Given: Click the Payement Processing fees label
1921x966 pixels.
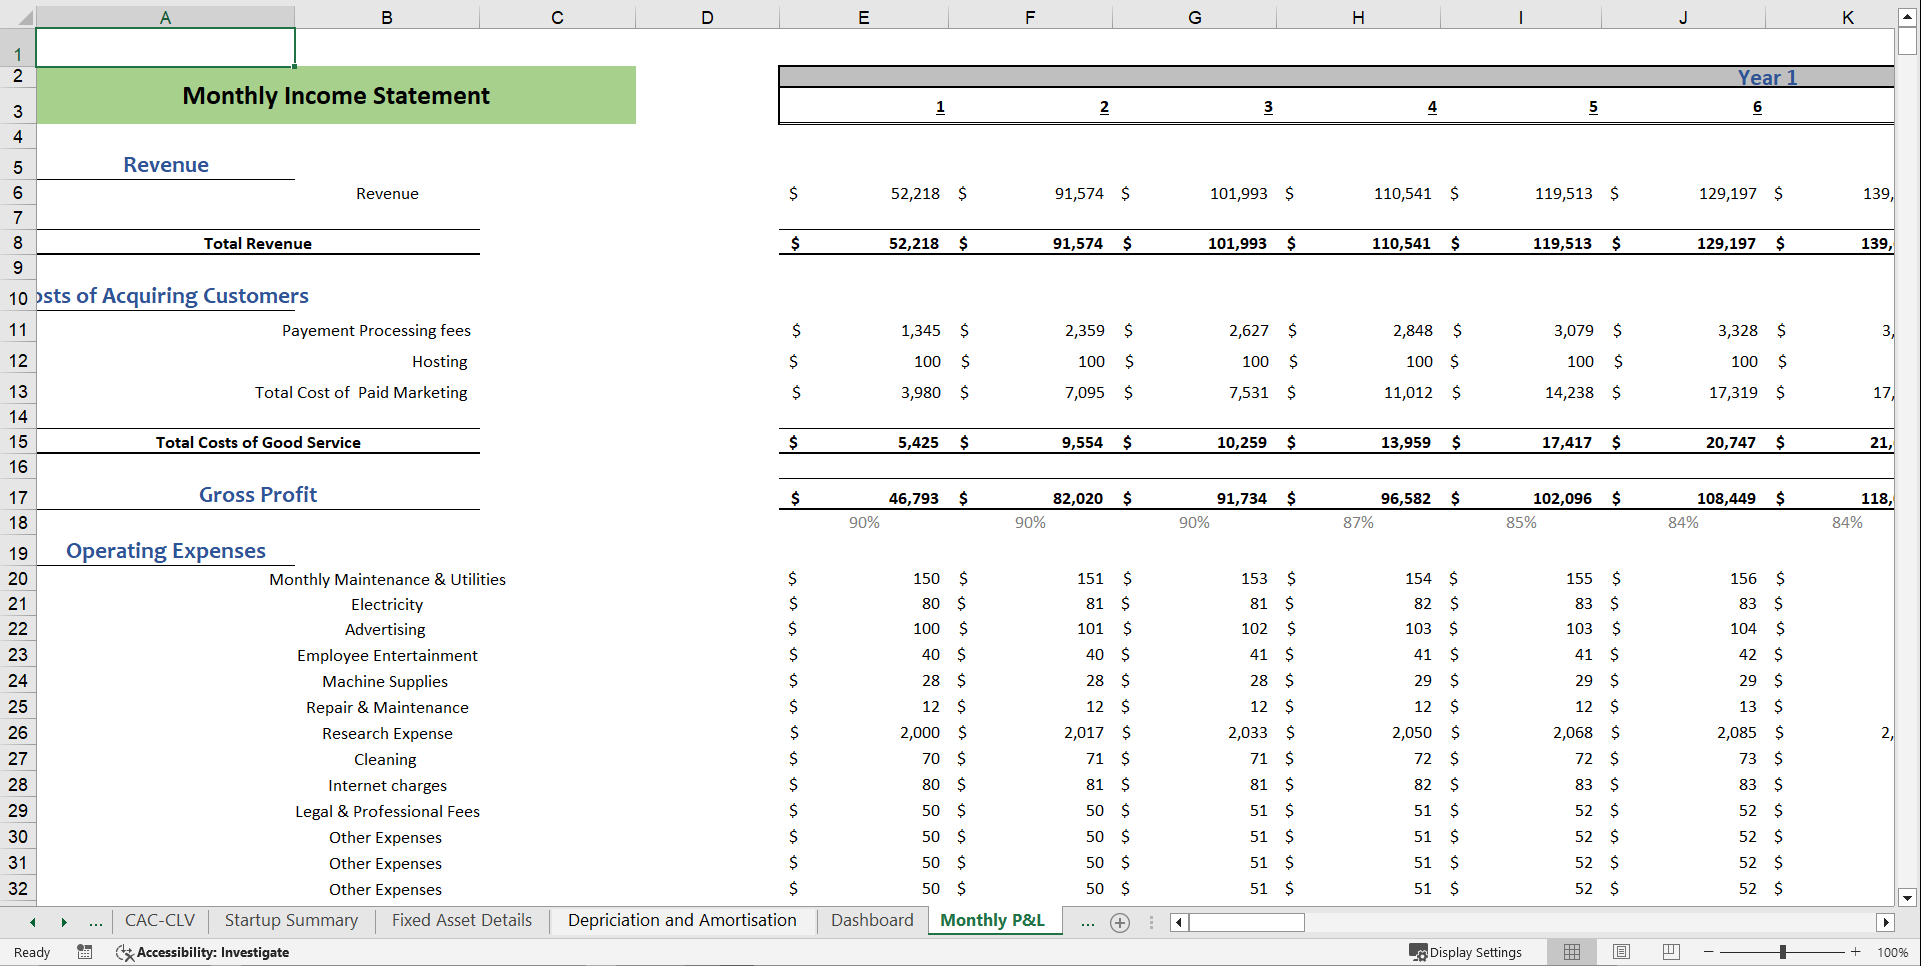Looking at the screenshot, I should tap(376, 330).
